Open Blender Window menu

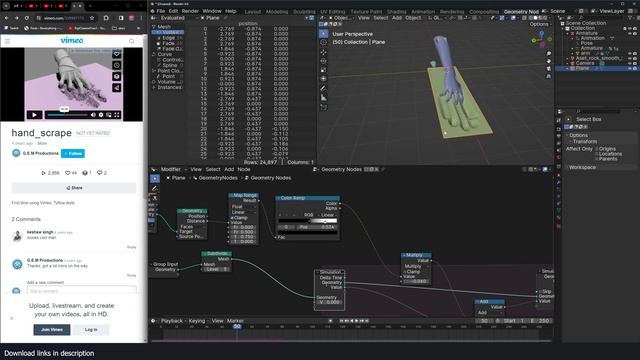(212, 11)
